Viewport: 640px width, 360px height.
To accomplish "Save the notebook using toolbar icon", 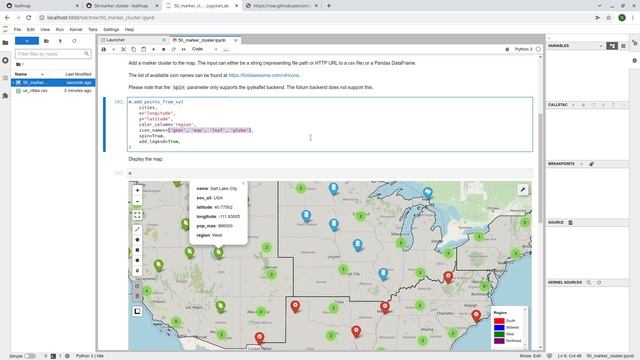I will (104, 49).
